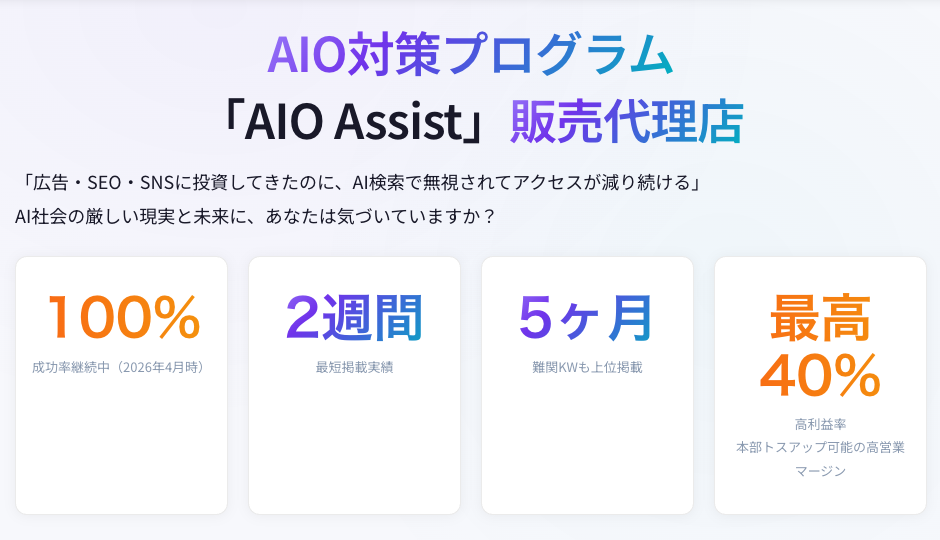Image resolution: width=940 pixels, height=540 pixels.
Task: Click the orange 最高 text
Action: click(819, 320)
